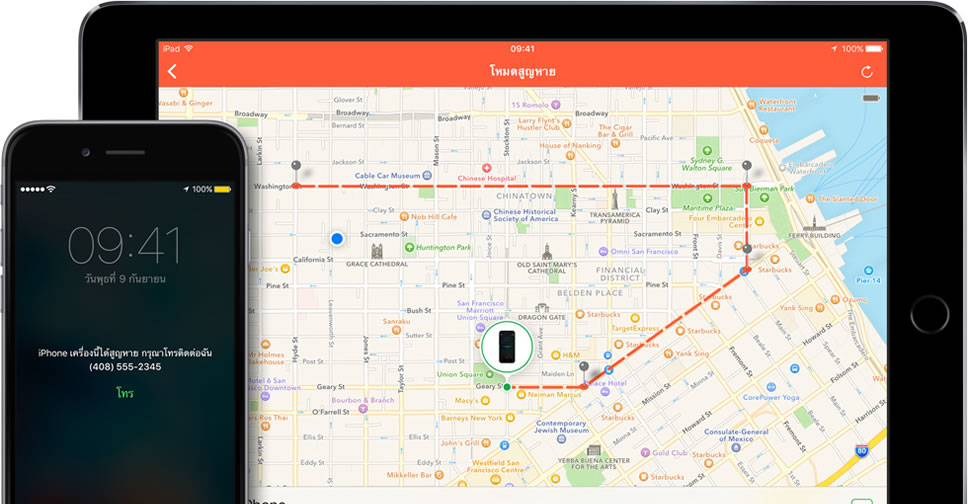Image resolution: width=968 pixels, height=504 pixels.
Task: Select Chinese Historical Society of America marker
Action: pos(486,215)
